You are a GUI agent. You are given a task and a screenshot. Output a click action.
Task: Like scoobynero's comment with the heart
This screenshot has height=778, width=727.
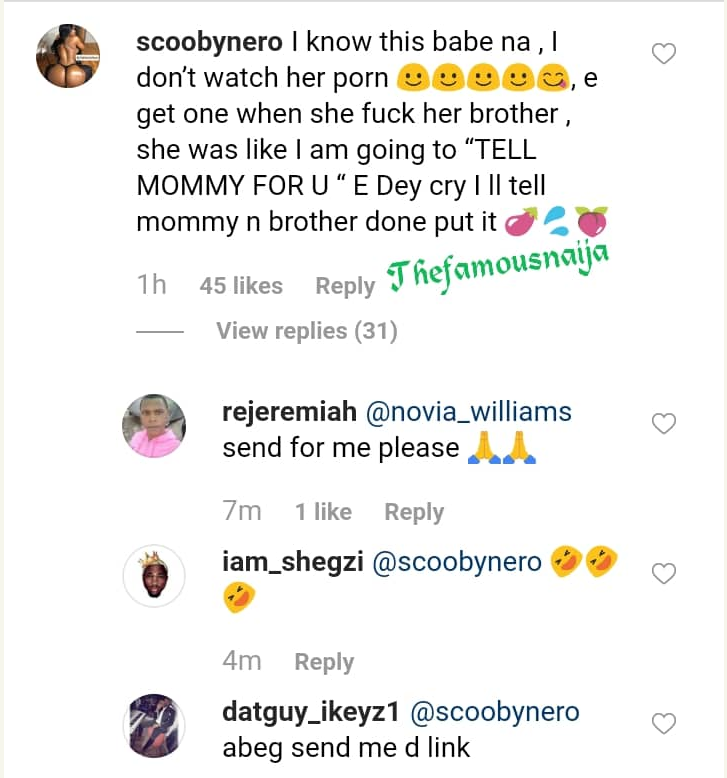pyautogui.click(x=663, y=53)
